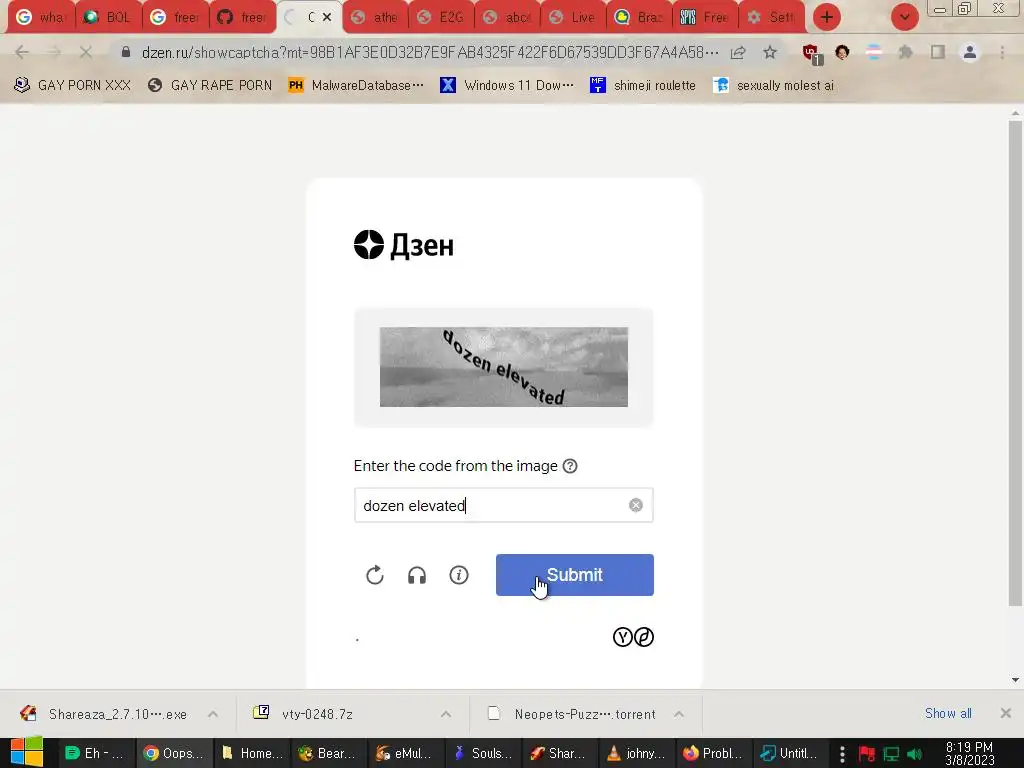Open Chrome three-dot menu
The height and width of the screenshot is (768, 1024).
coord(1002,52)
